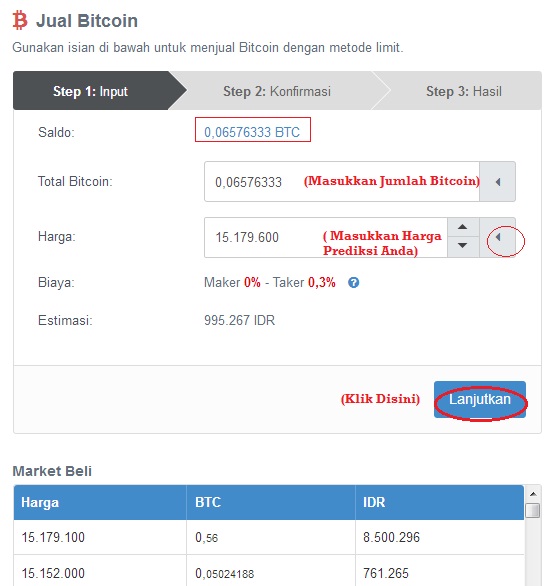Select the Step 1: Input tab

point(91,91)
